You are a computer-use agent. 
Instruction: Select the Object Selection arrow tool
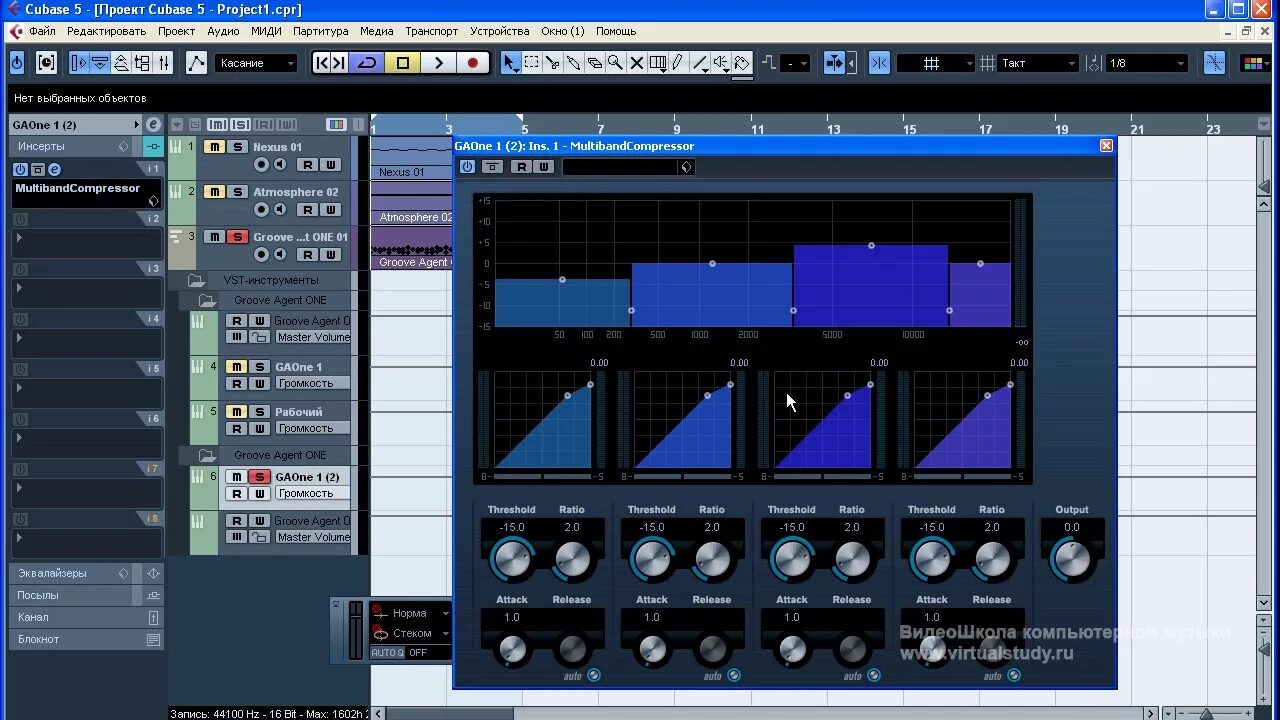(x=511, y=63)
